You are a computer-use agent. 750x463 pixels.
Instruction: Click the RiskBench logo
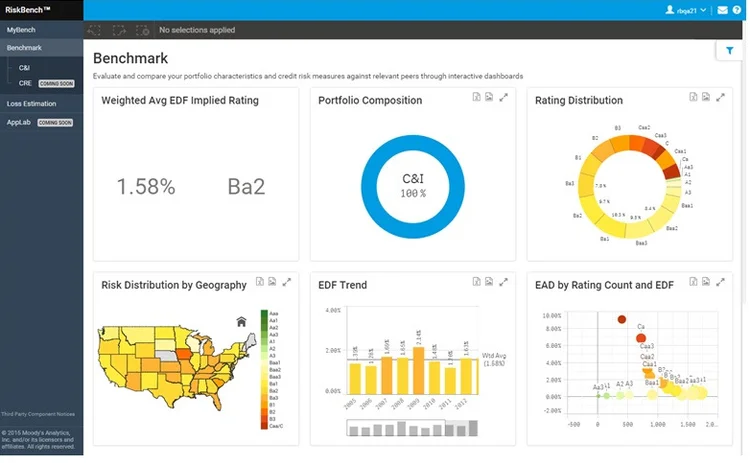(28, 10)
